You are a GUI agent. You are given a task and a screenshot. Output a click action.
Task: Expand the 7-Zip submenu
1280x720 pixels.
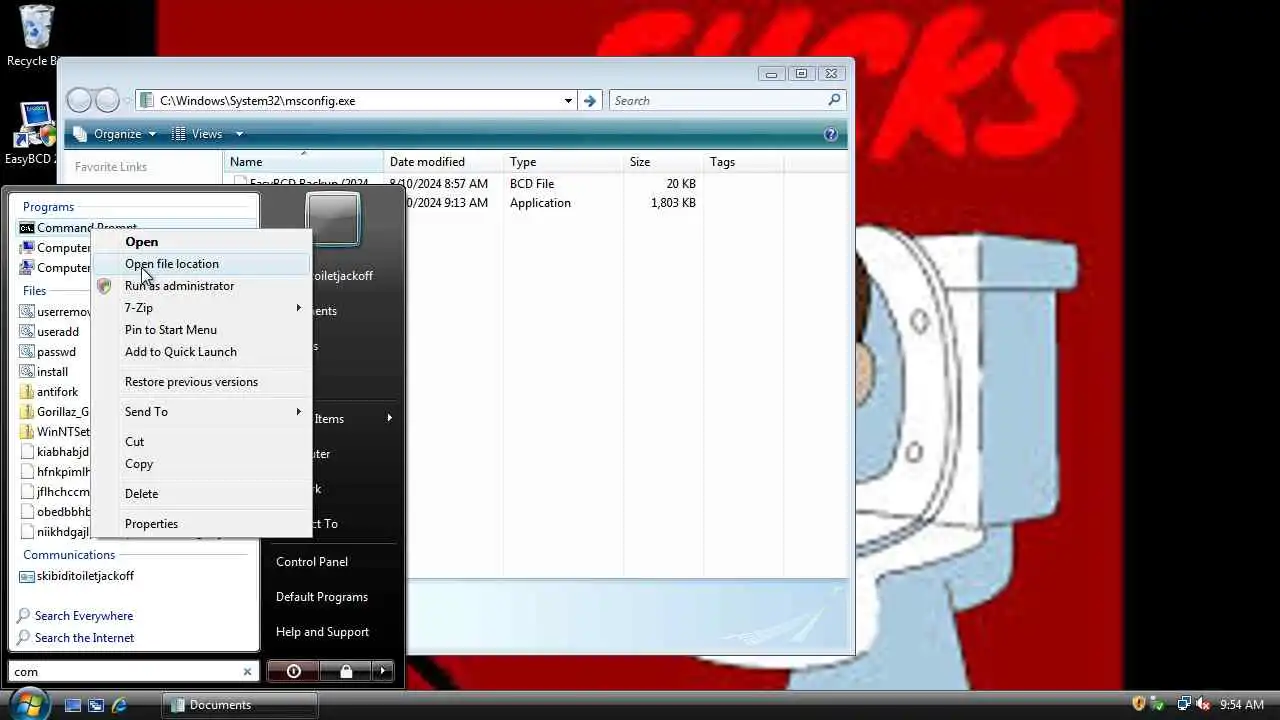click(201, 308)
